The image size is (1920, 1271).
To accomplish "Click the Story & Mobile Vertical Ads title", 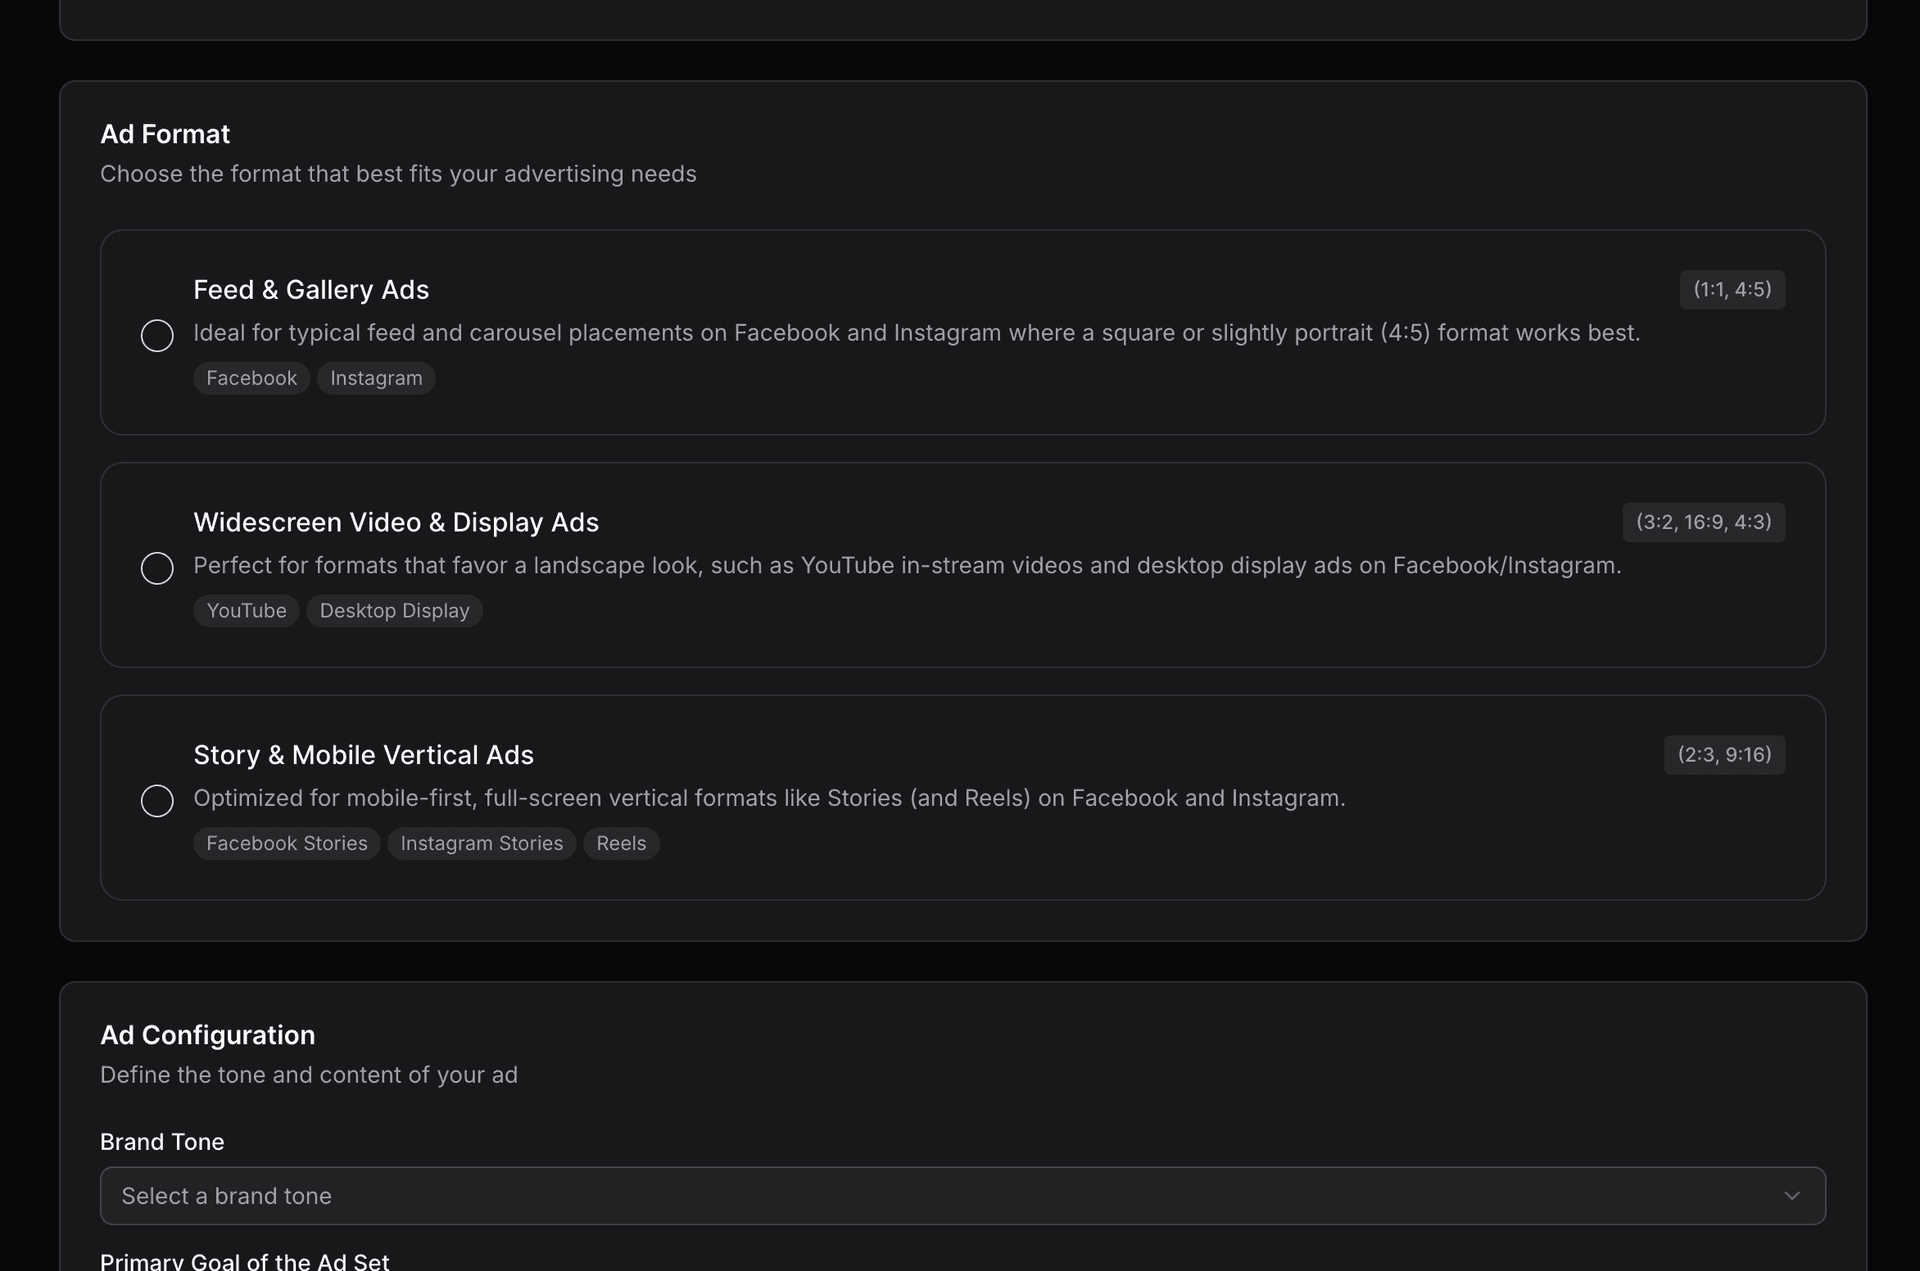I will tap(363, 755).
